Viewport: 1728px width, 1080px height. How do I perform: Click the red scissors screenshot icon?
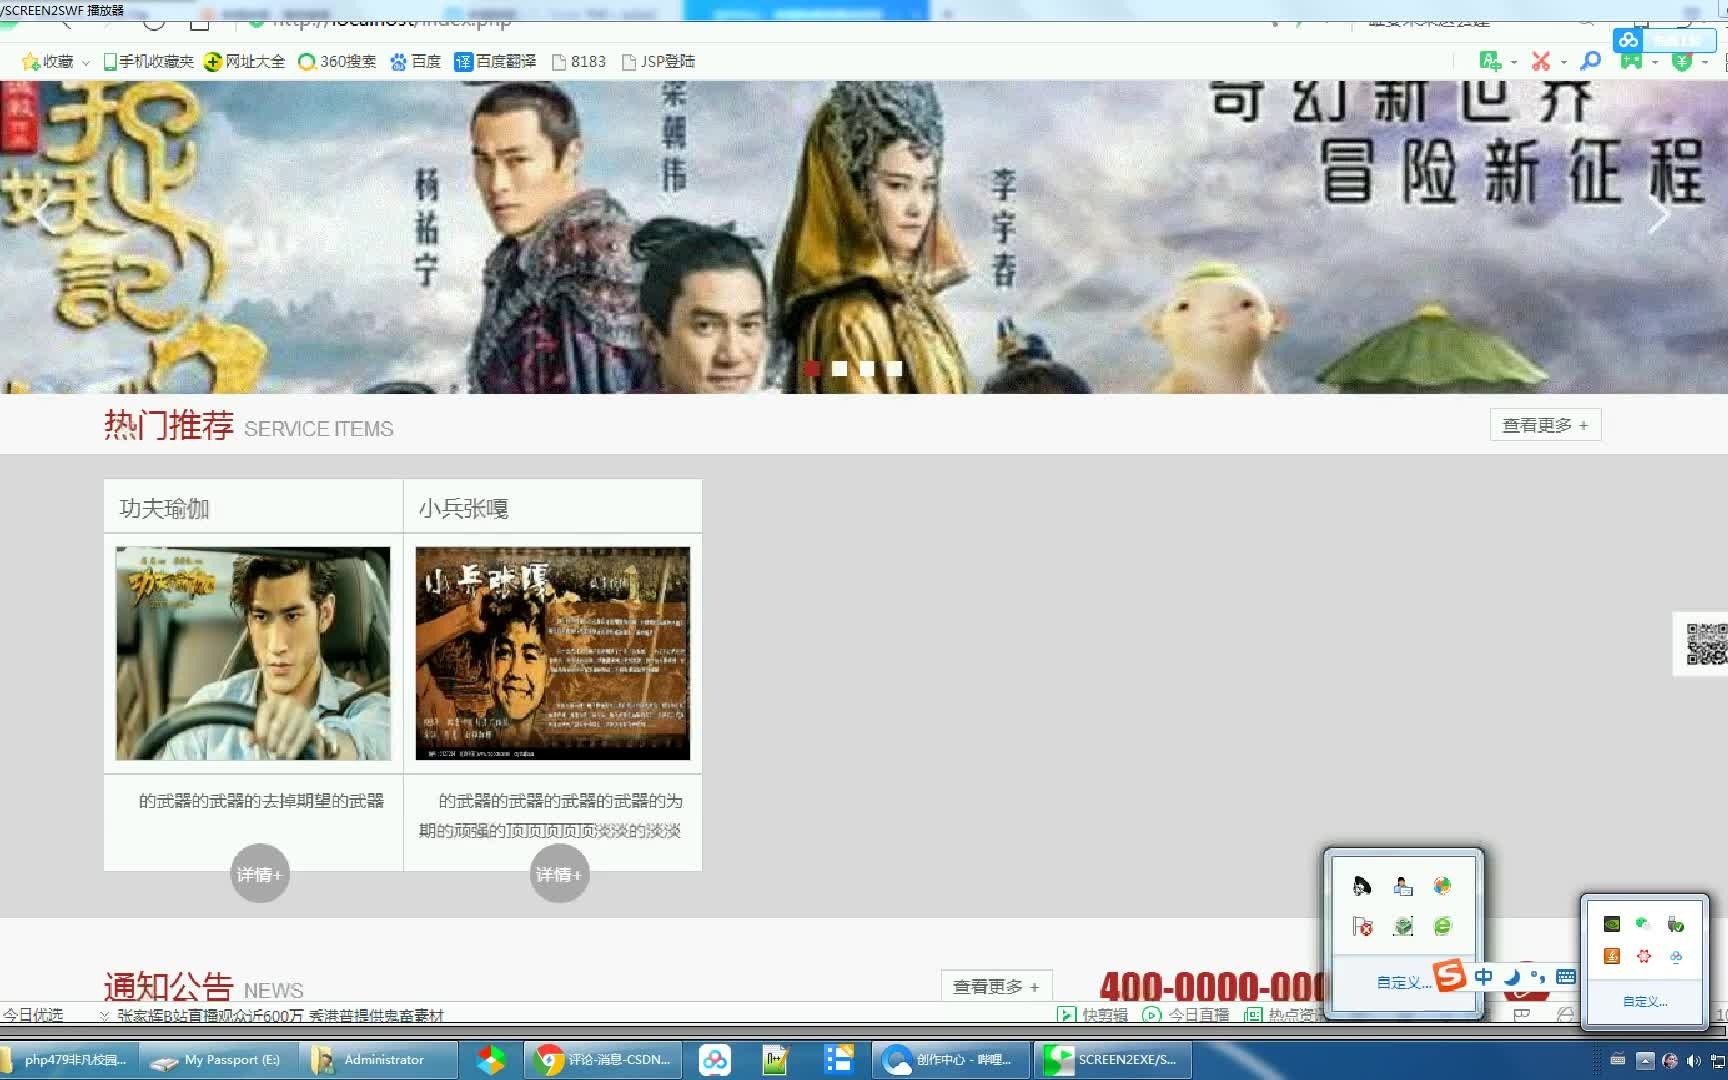(1541, 62)
